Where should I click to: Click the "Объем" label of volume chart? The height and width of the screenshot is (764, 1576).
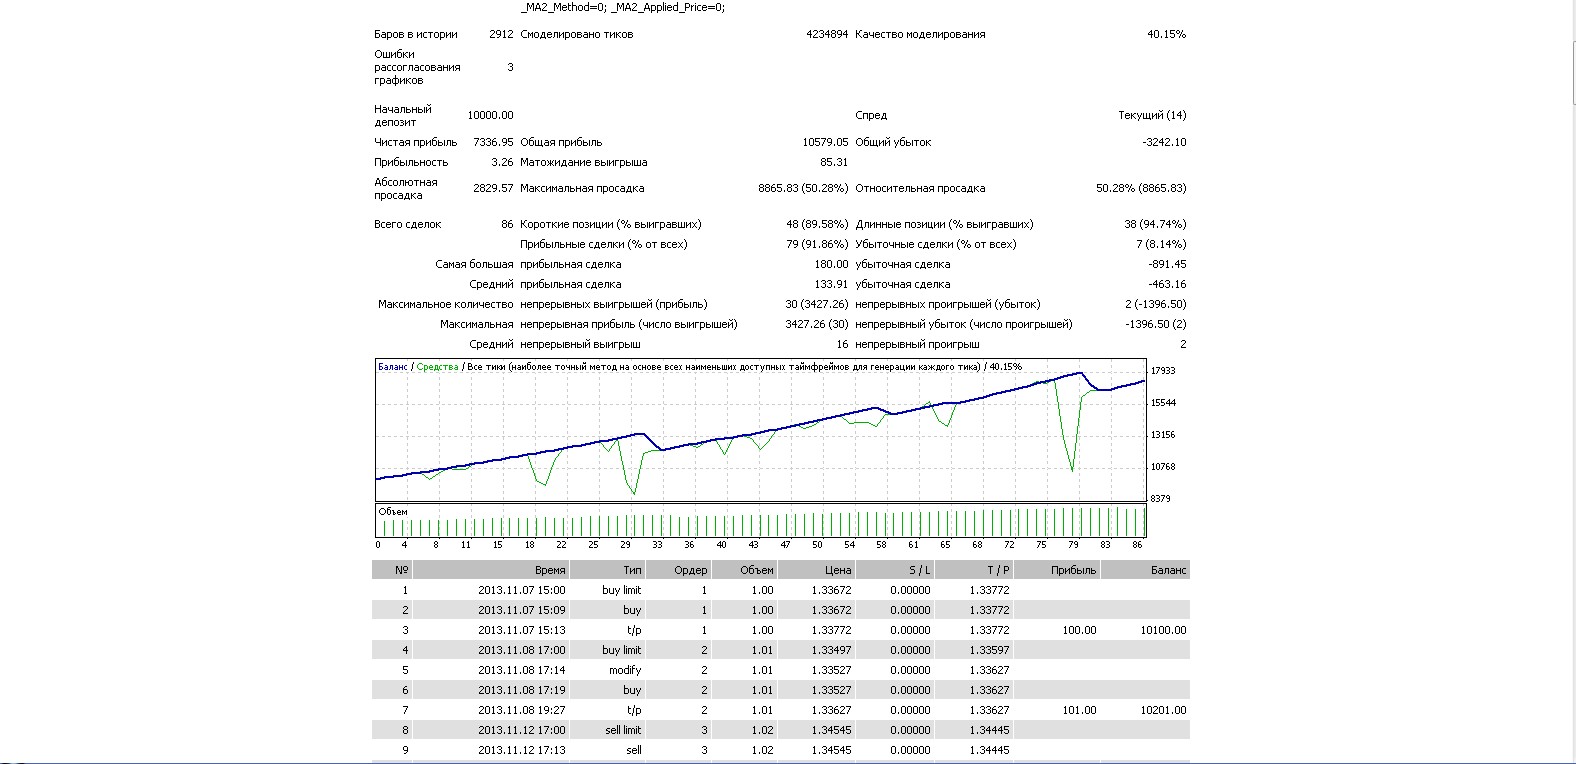pos(393,512)
